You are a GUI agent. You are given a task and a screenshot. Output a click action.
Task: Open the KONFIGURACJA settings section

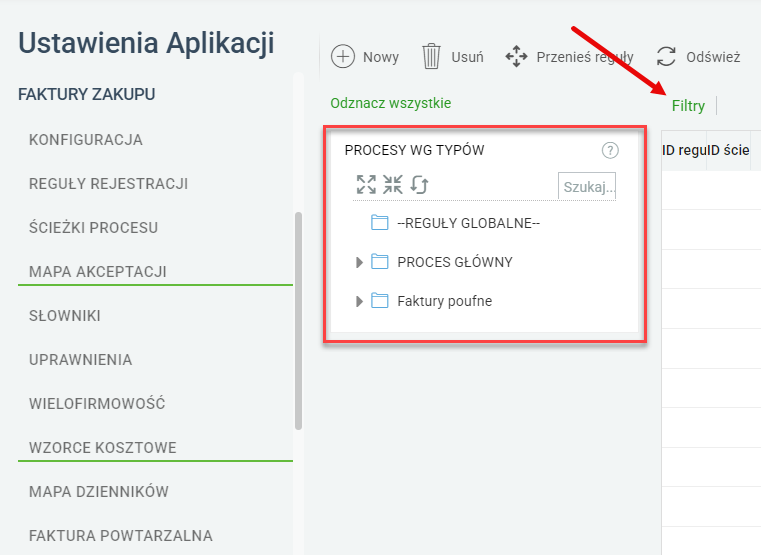[86, 140]
